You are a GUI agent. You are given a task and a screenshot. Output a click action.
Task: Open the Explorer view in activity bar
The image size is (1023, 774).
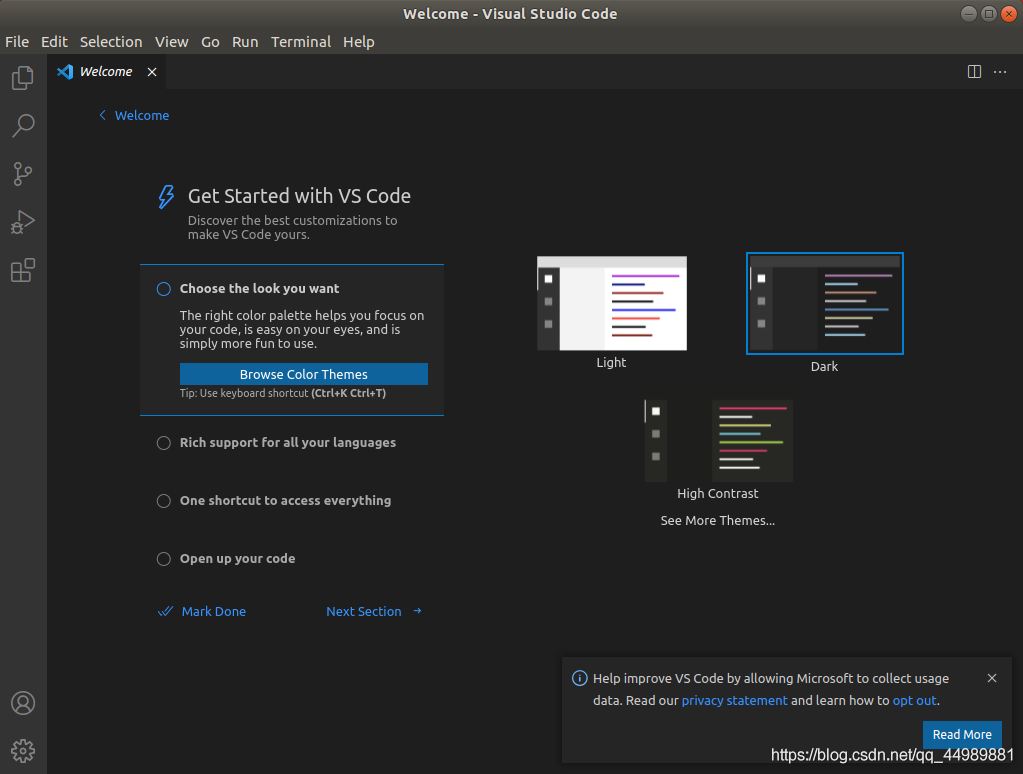[23, 78]
